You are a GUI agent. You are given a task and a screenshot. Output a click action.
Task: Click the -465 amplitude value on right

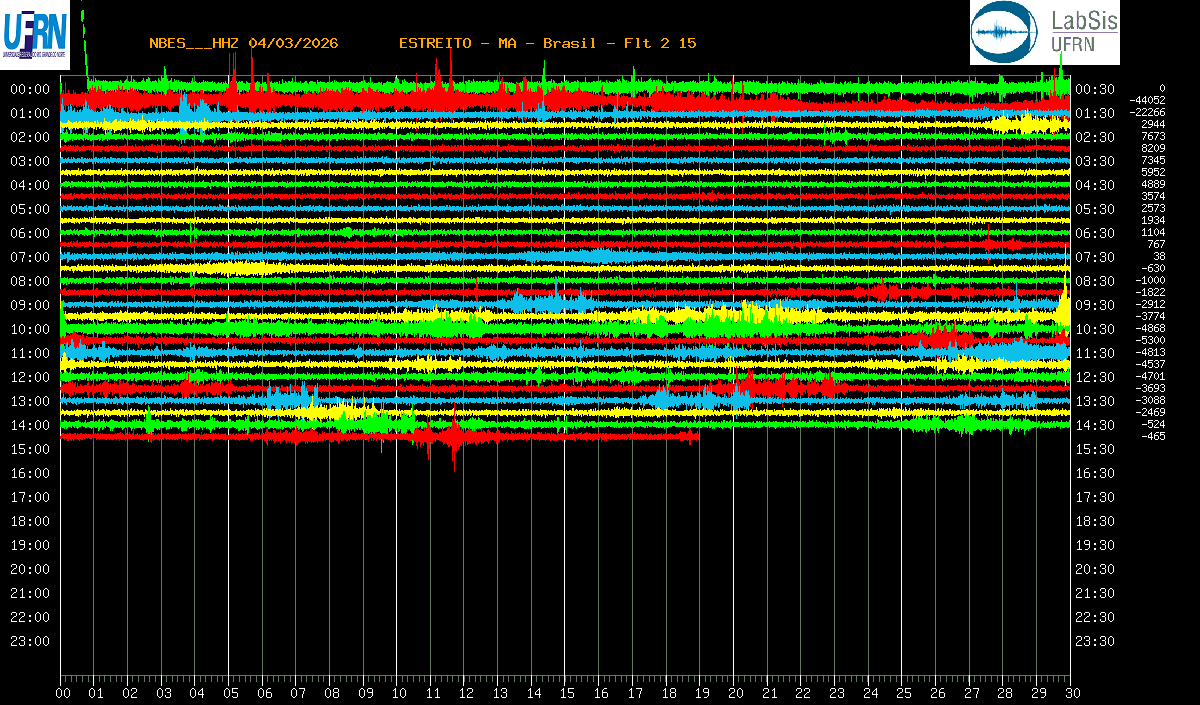(1153, 436)
